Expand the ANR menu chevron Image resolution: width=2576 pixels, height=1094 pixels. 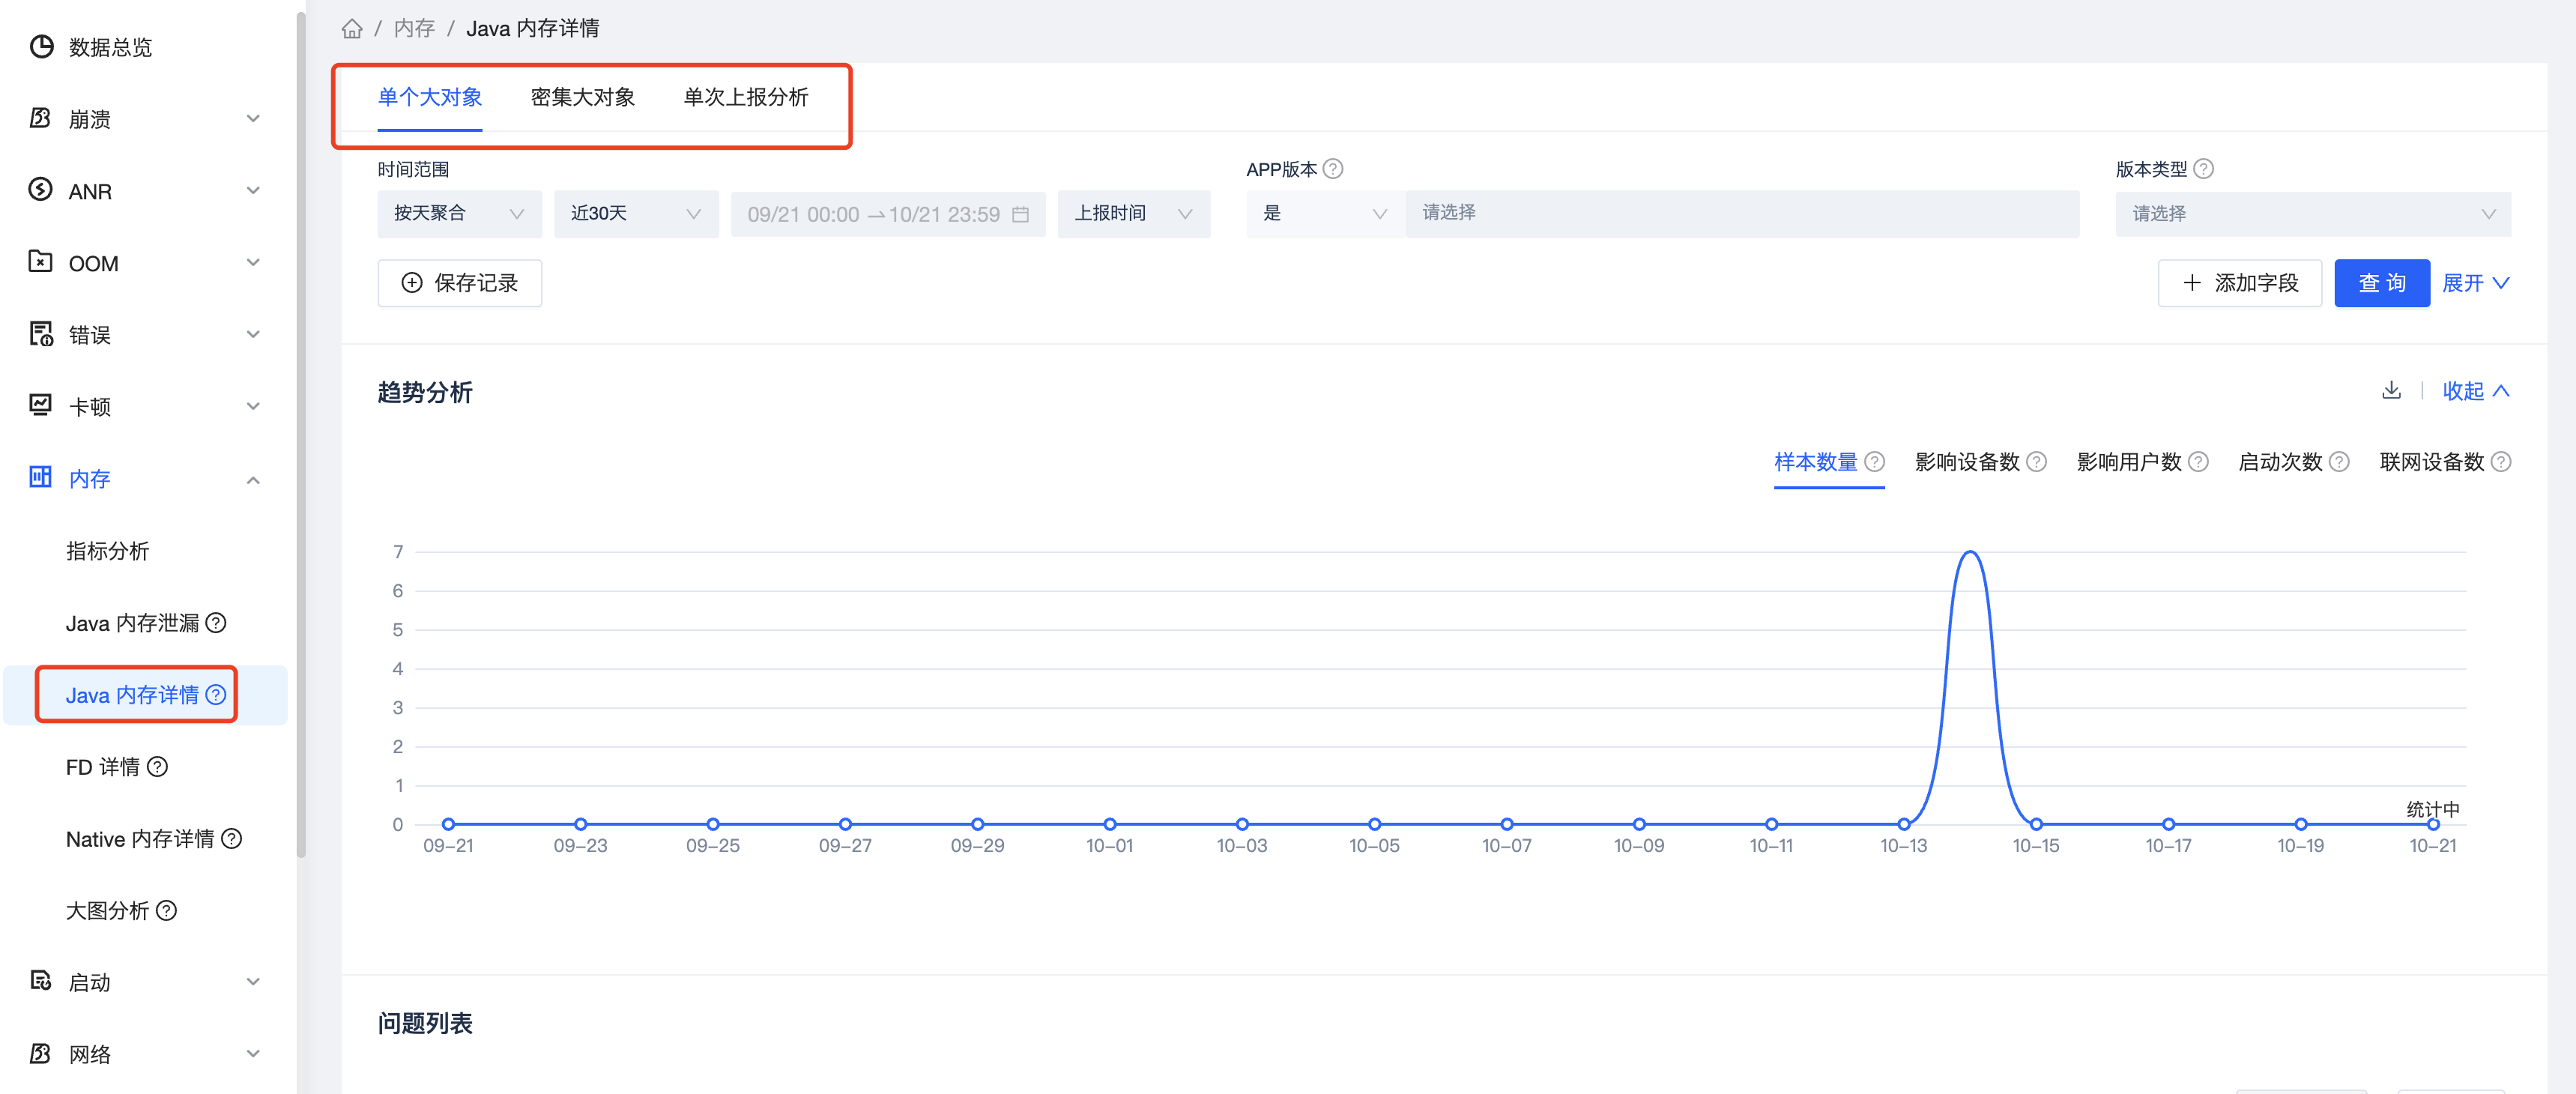[x=253, y=190]
